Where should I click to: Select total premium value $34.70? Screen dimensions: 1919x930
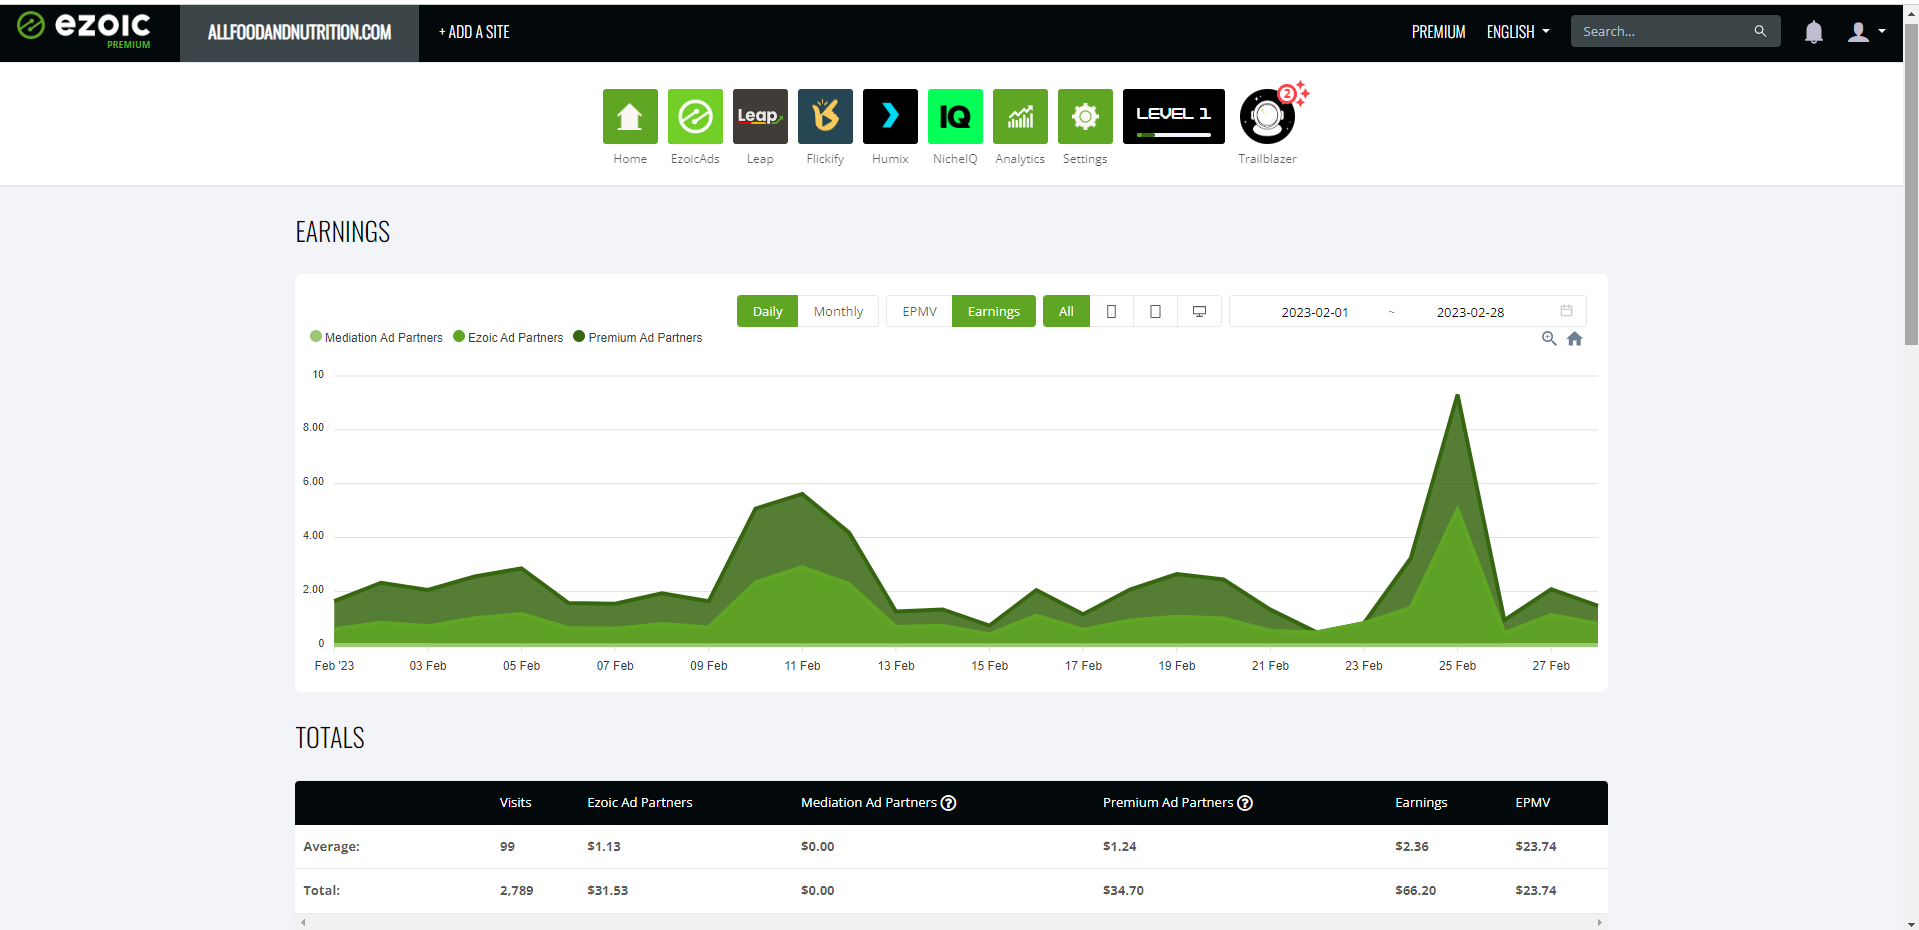coord(1123,890)
